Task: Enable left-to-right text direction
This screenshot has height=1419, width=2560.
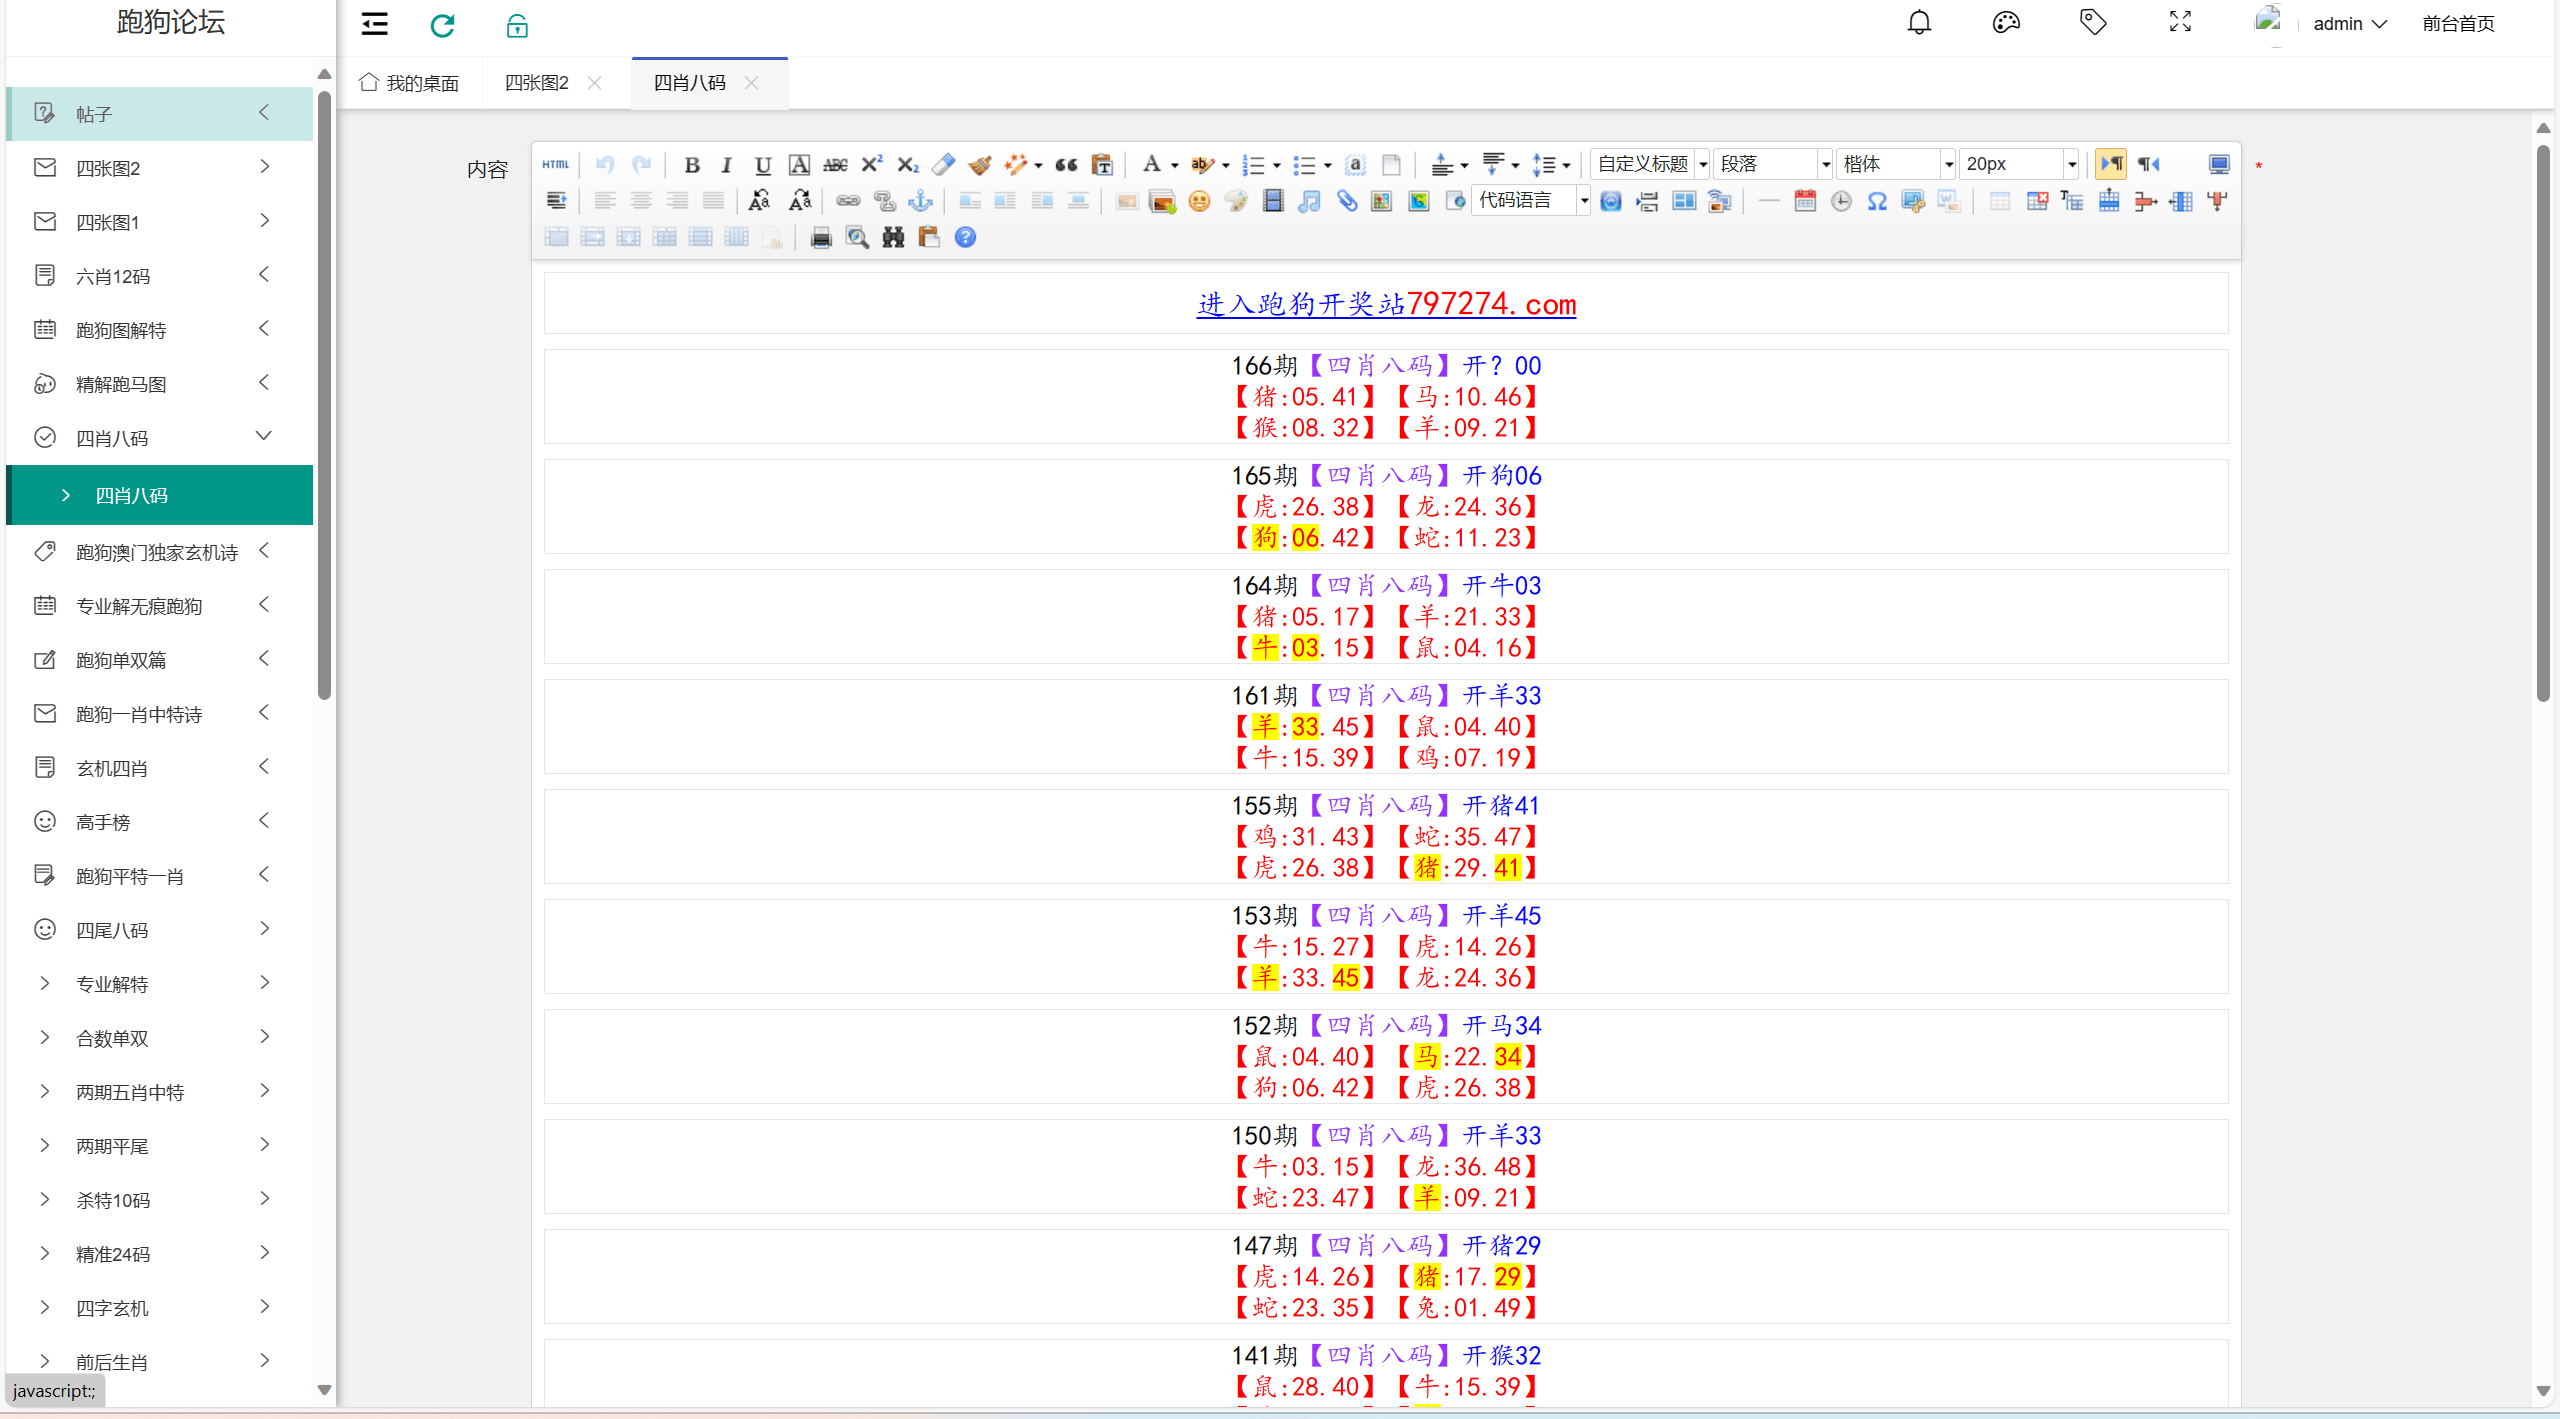Action: tap(2111, 164)
